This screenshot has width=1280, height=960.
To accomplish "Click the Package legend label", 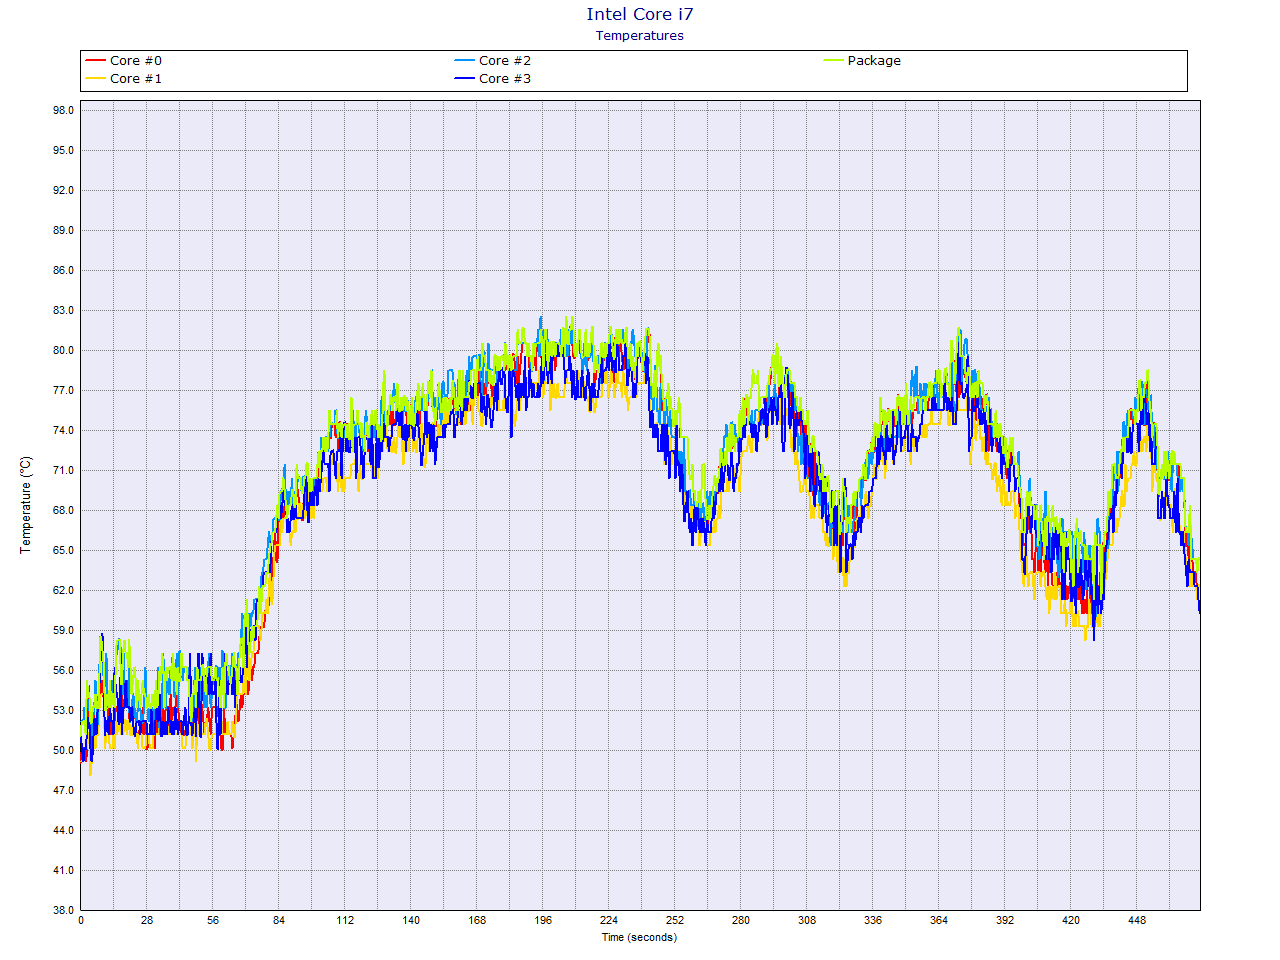I will pos(874,61).
